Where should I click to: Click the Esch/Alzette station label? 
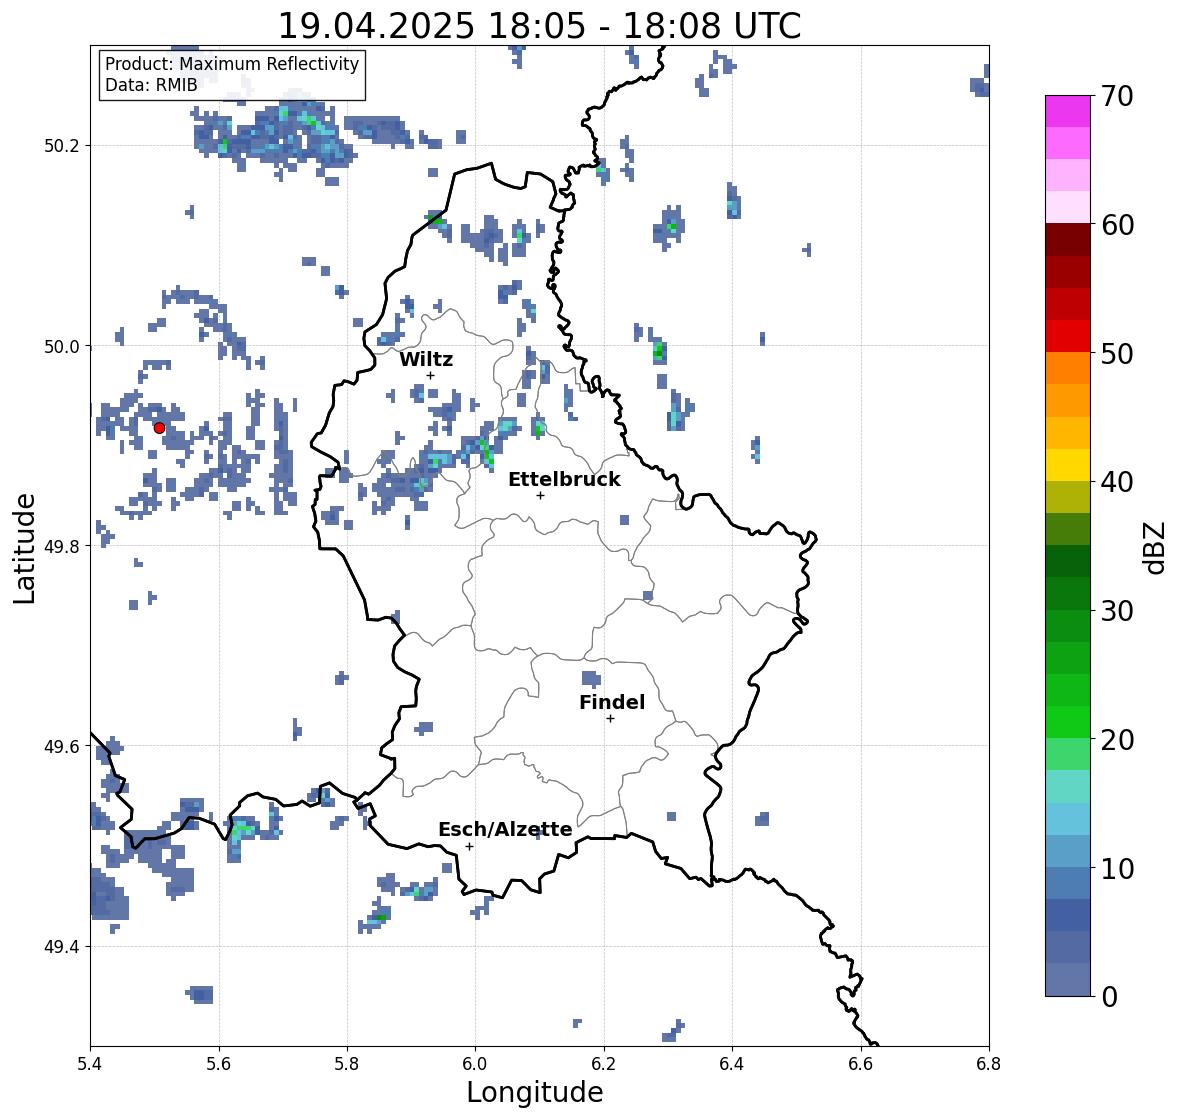(505, 829)
